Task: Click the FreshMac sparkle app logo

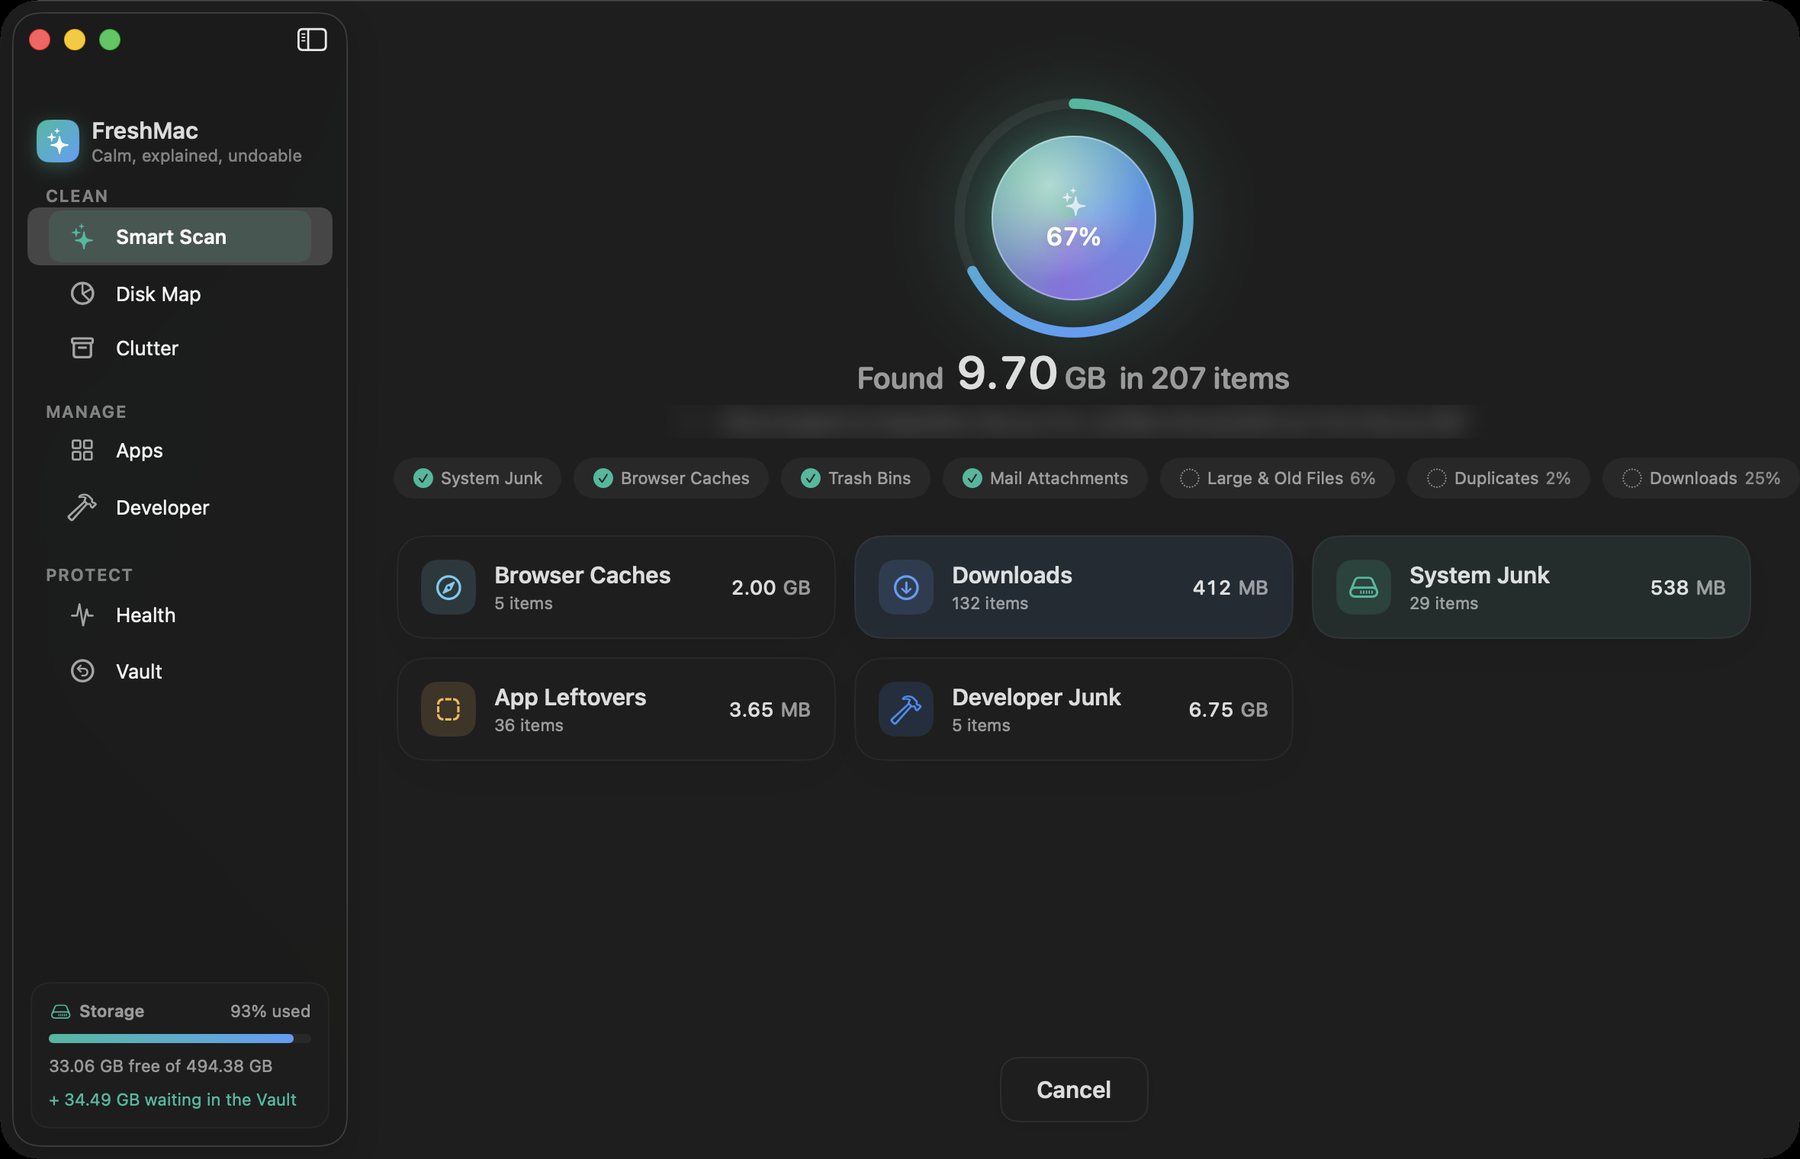Action: coord(58,141)
